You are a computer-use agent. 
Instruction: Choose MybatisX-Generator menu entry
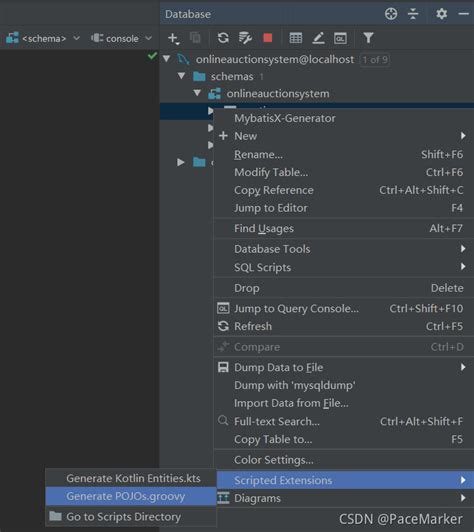click(285, 118)
